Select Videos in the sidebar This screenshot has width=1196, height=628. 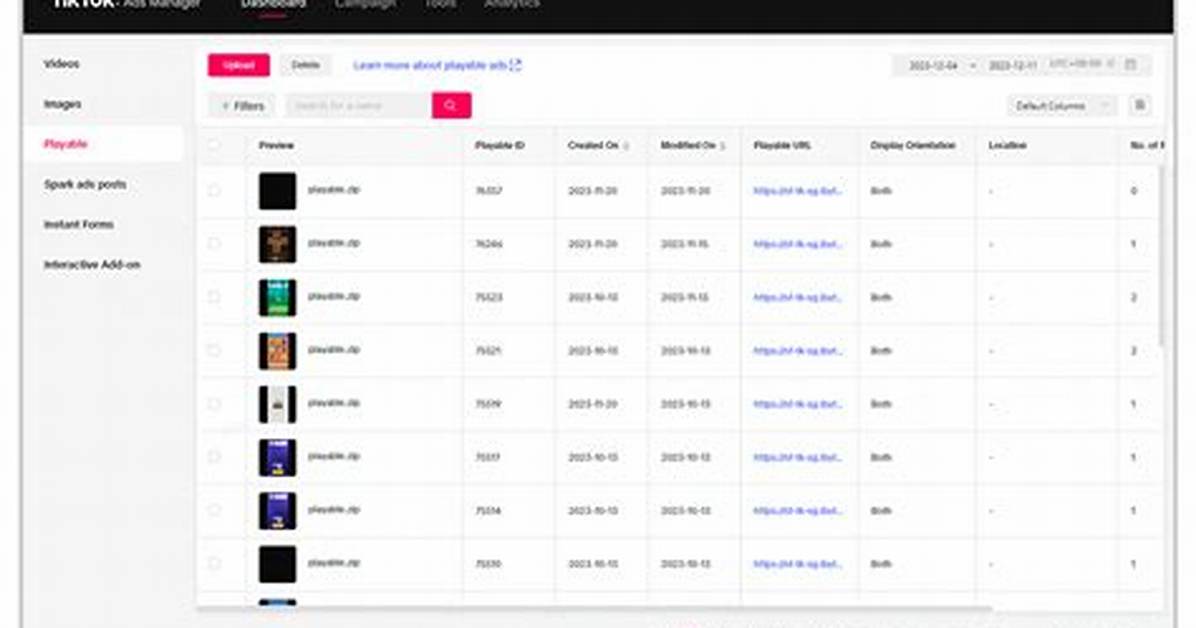[x=62, y=64]
